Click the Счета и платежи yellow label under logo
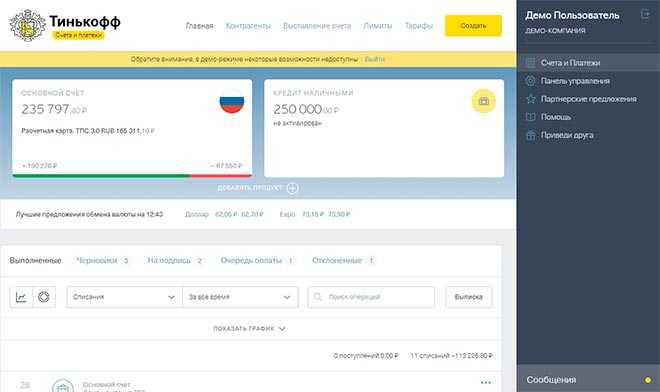The width and height of the screenshot is (660, 392). (x=79, y=35)
